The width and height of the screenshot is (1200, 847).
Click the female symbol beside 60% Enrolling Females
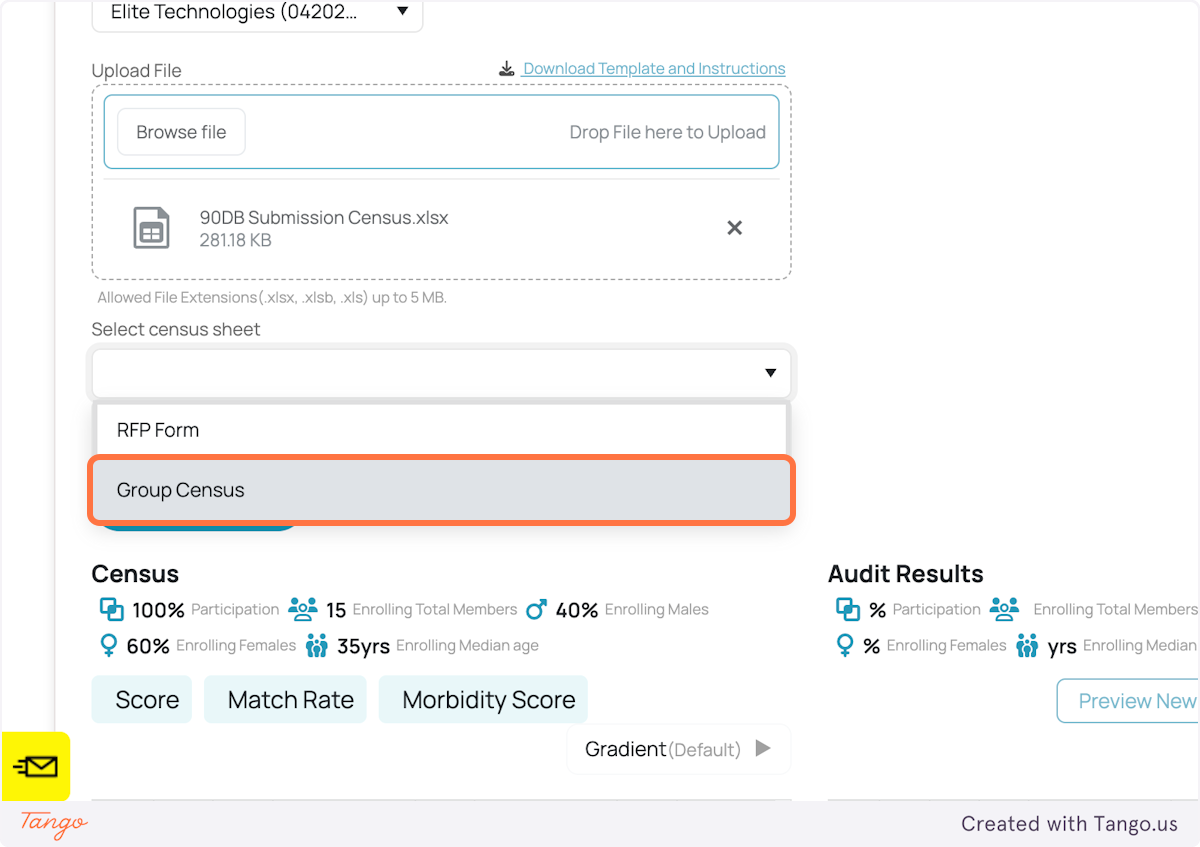coord(107,645)
